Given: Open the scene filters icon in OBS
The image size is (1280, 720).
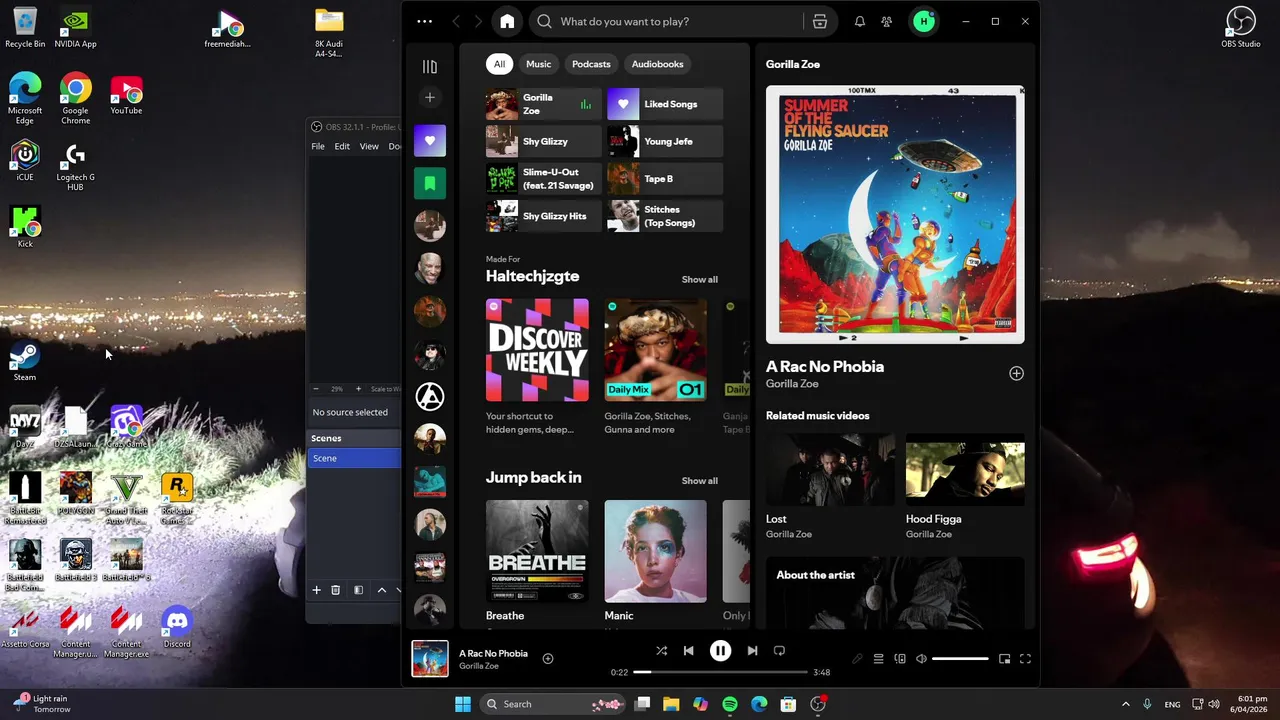Looking at the screenshot, I should click(x=358, y=590).
